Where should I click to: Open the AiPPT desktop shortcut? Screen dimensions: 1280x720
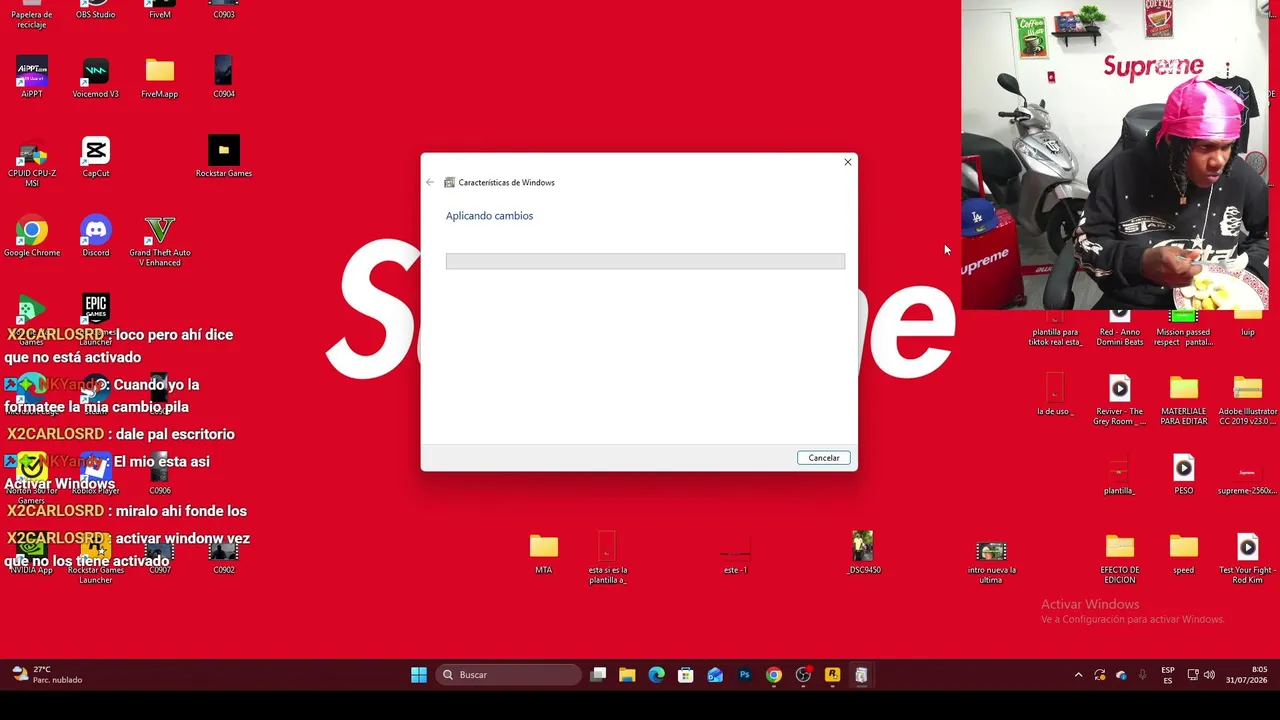(32, 78)
